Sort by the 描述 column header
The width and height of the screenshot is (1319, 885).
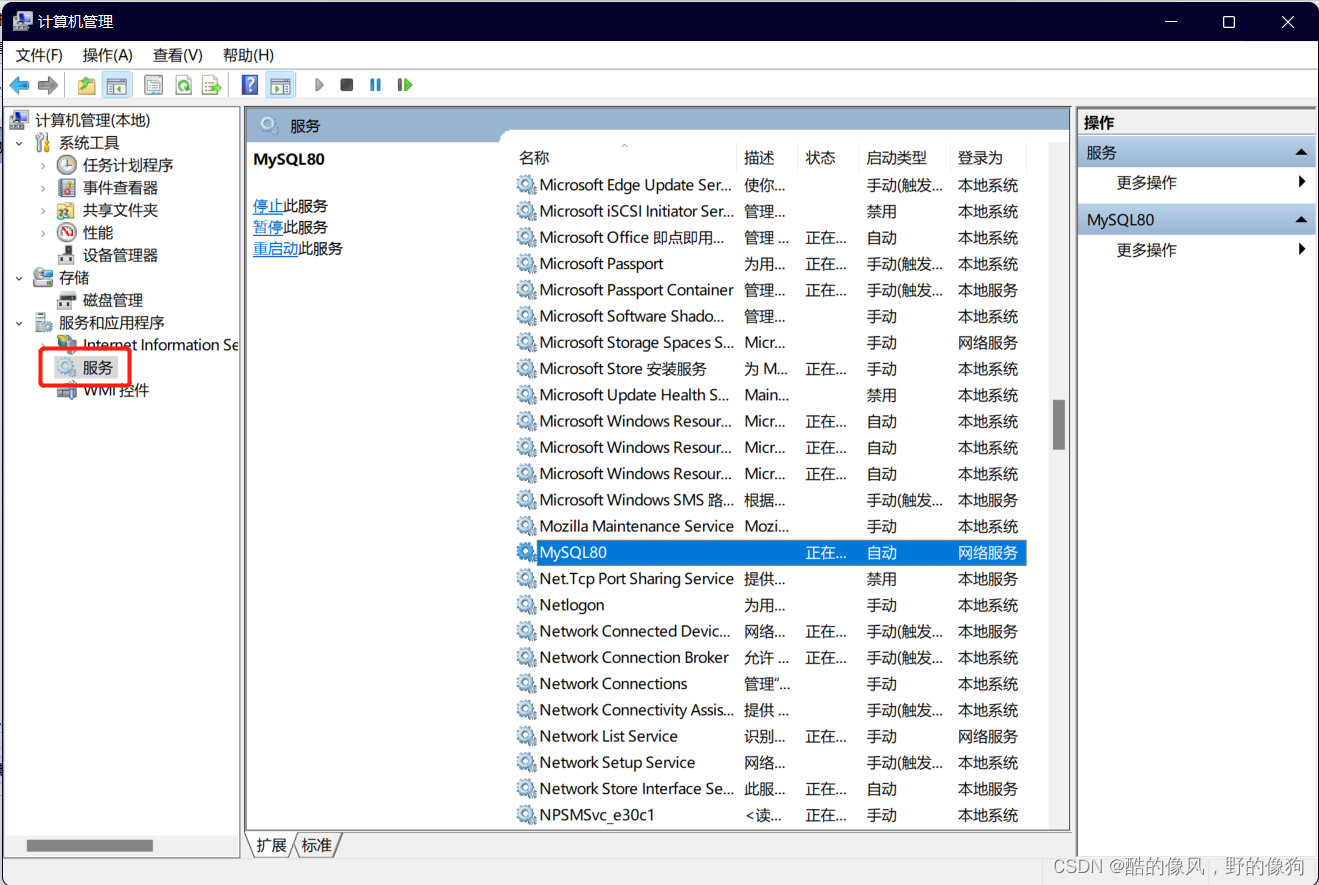pyautogui.click(x=768, y=158)
